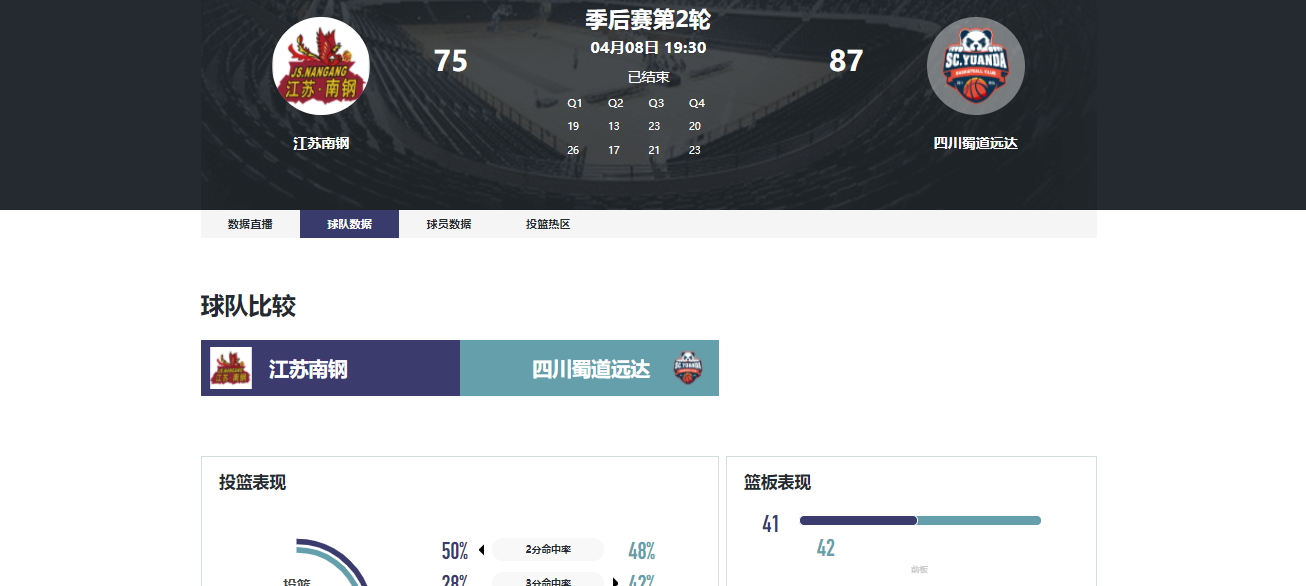The height and width of the screenshot is (586, 1306).
Task: Select the 球队数据 tab
Action: point(349,224)
